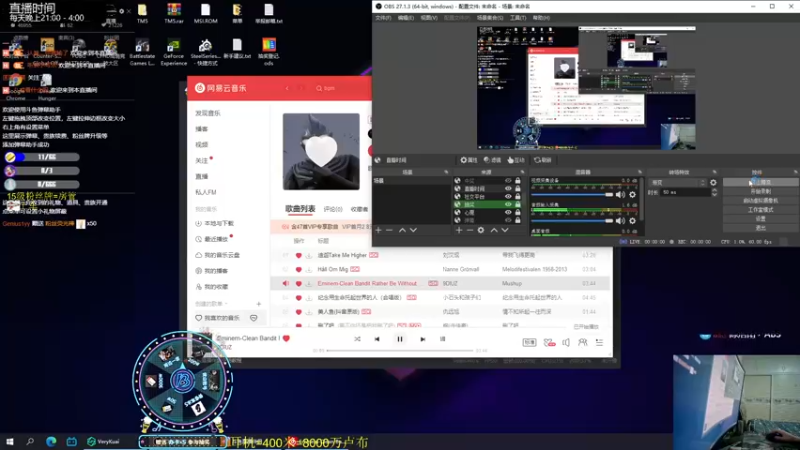
Task: Open gear settings for first mixer channel
Action: [x=633, y=195]
